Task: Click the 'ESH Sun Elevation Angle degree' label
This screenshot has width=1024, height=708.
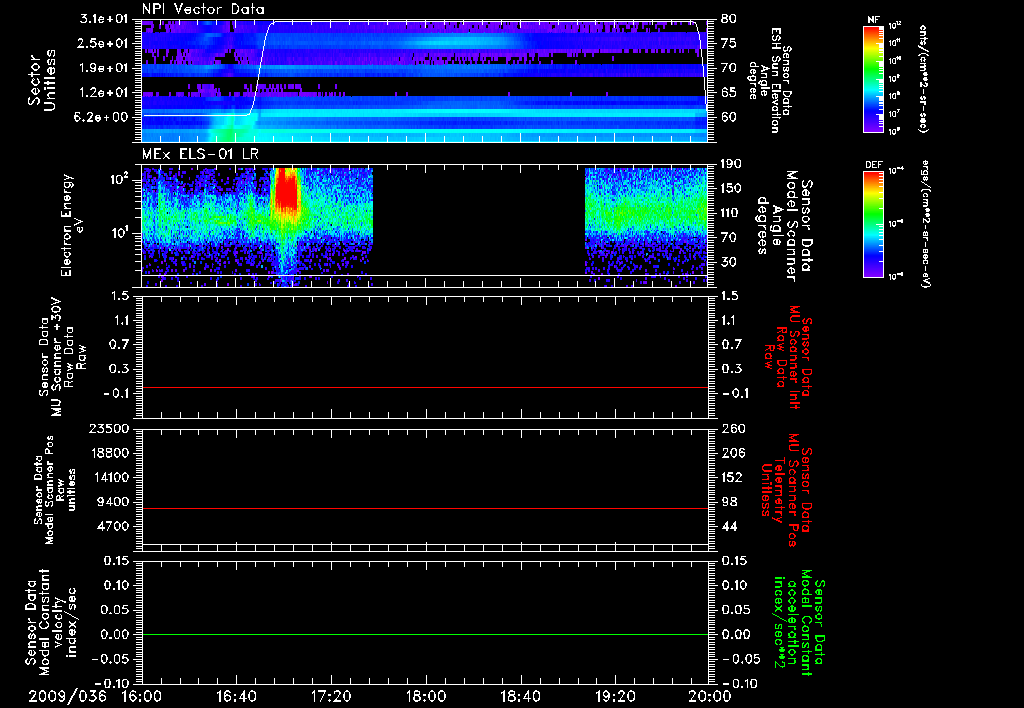Action: [x=771, y=81]
